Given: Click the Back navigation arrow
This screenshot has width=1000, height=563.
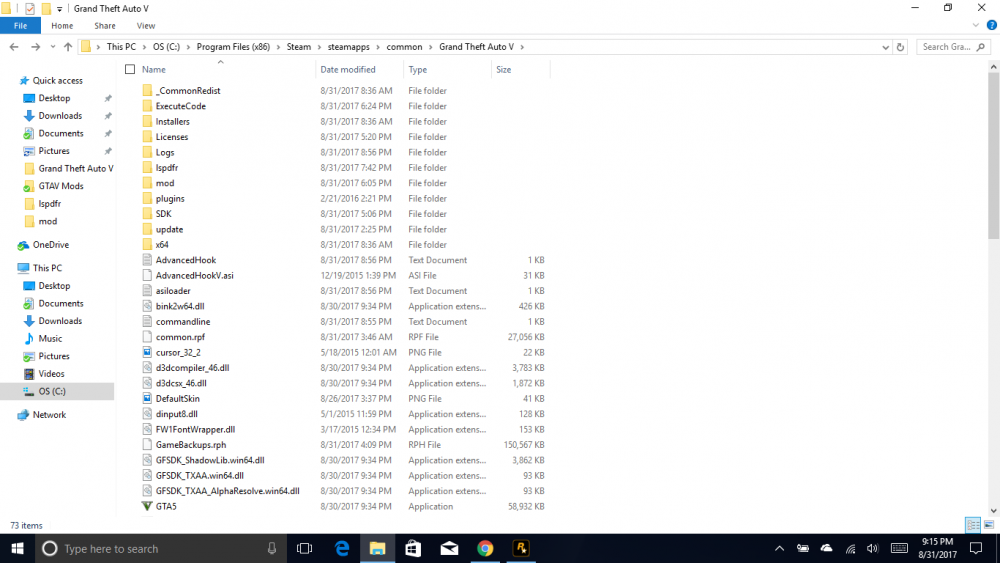Looking at the screenshot, I should pyautogui.click(x=14, y=47).
